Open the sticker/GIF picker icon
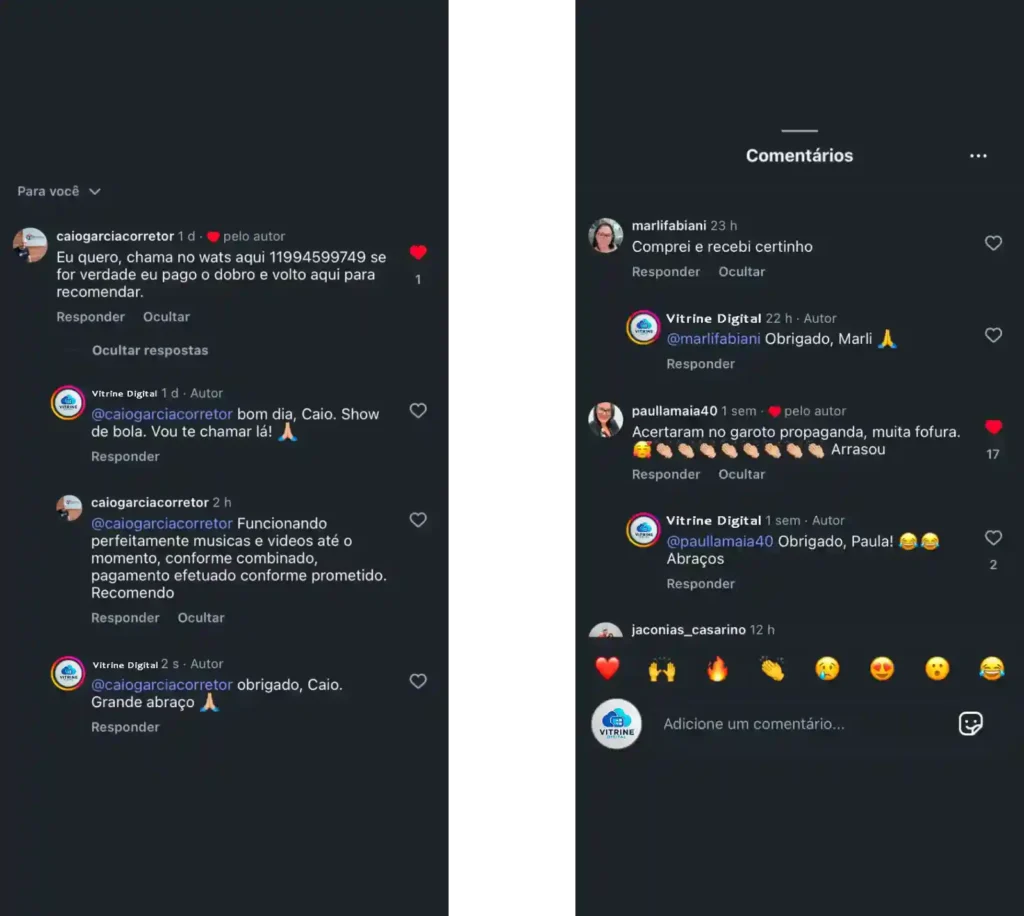Screen dimensions: 1024x916 click(970, 724)
